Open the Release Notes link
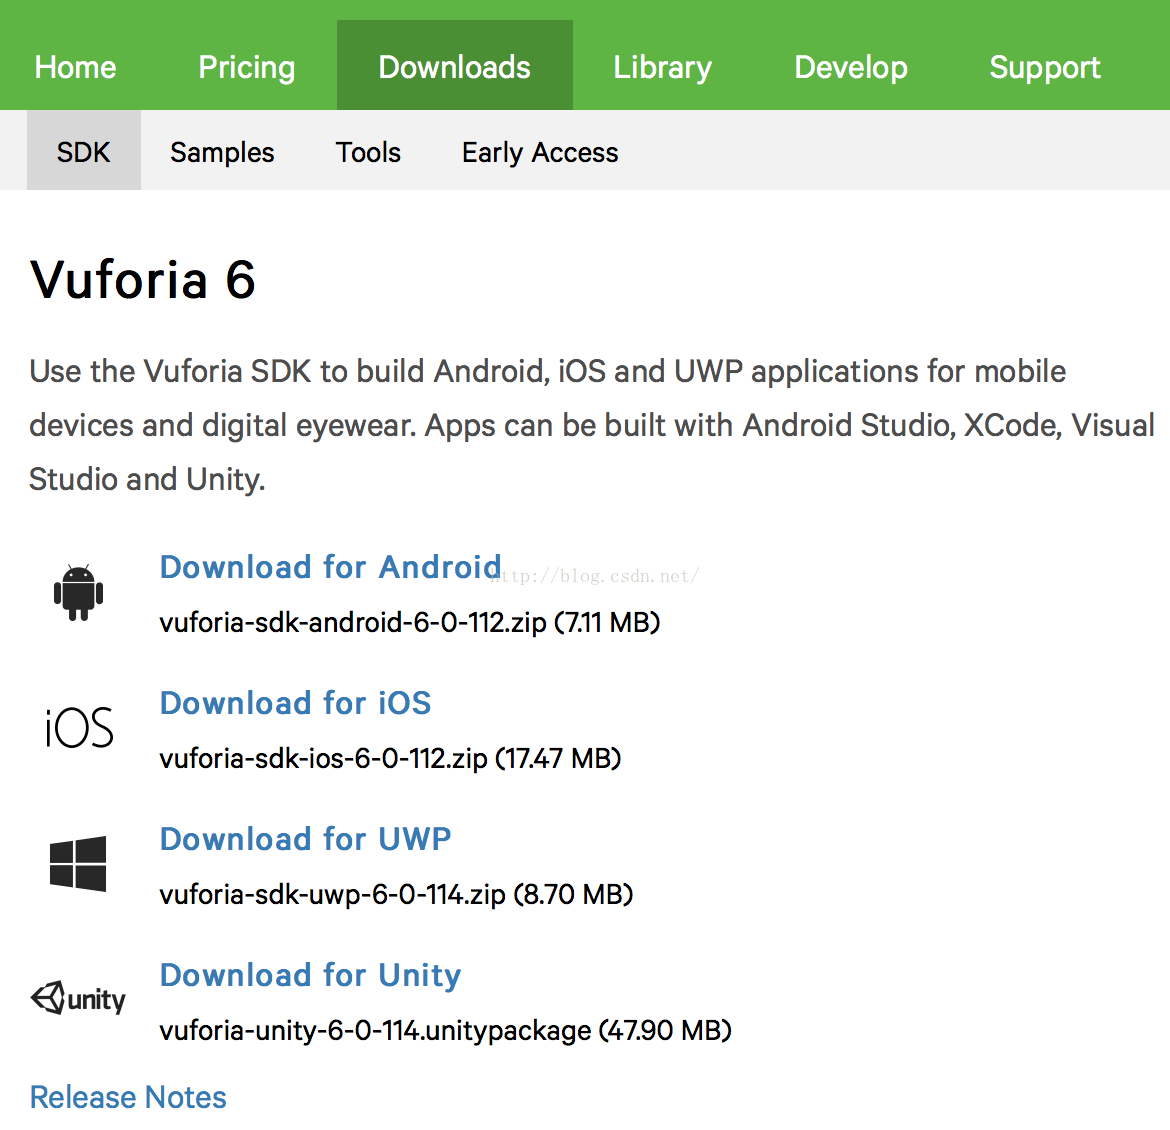The image size is (1170, 1130). point(128,1097)
